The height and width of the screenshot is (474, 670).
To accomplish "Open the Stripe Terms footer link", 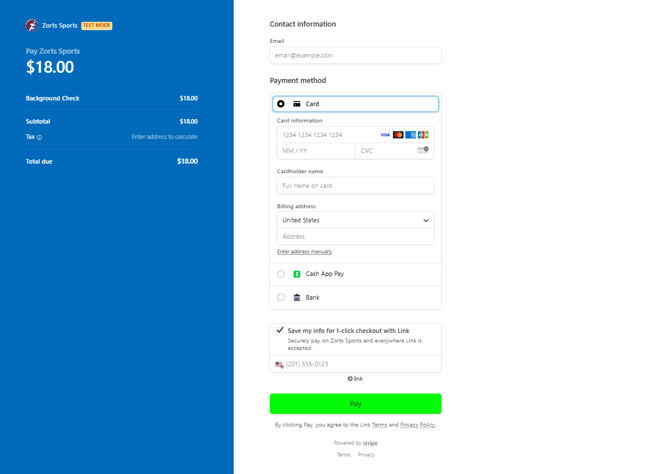I will [343, 455].
